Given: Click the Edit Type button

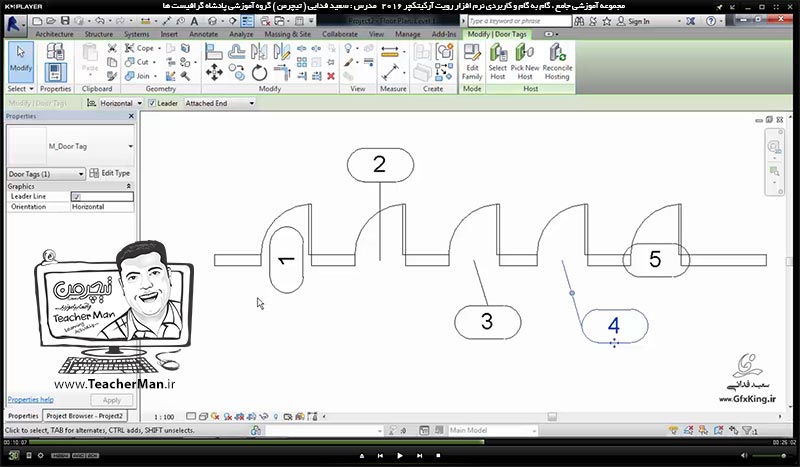Looking at the screenshot, I should (x=110, y=174).
